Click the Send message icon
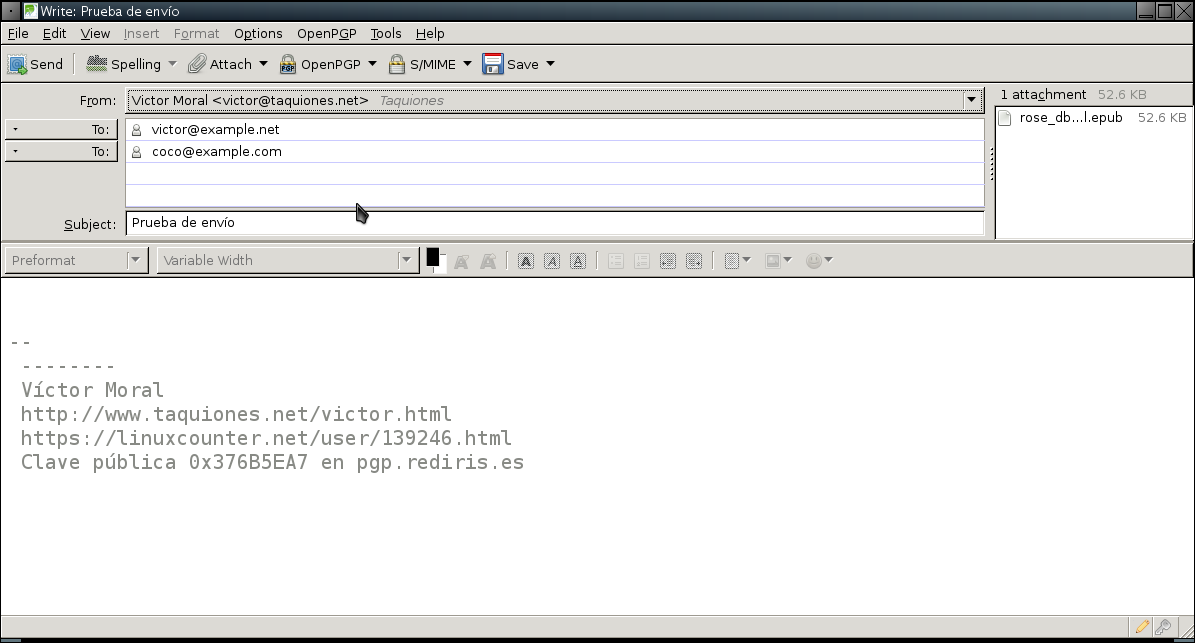The height and width of the screenshot is (643, 1195). tap(18, 65)
